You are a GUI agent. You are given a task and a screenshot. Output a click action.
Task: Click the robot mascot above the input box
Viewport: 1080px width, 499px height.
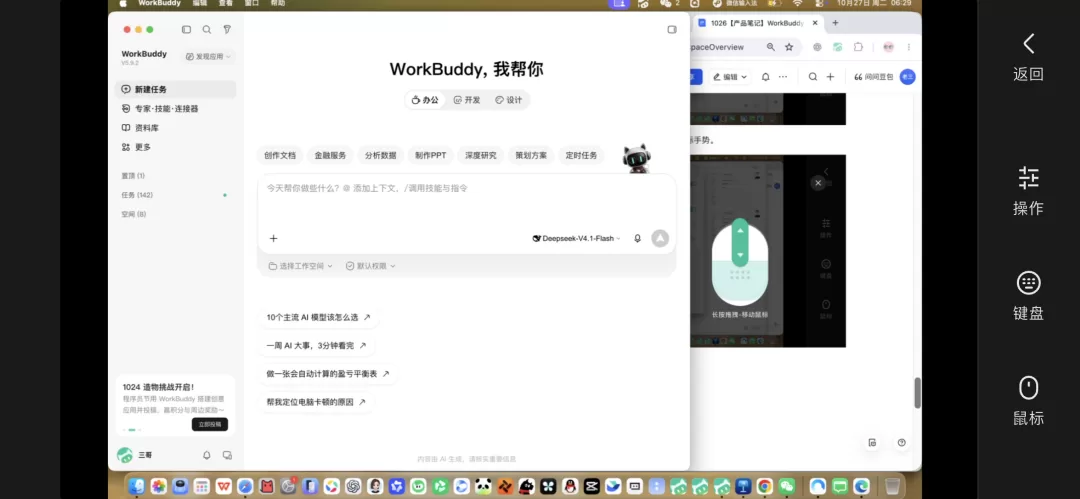636,159
